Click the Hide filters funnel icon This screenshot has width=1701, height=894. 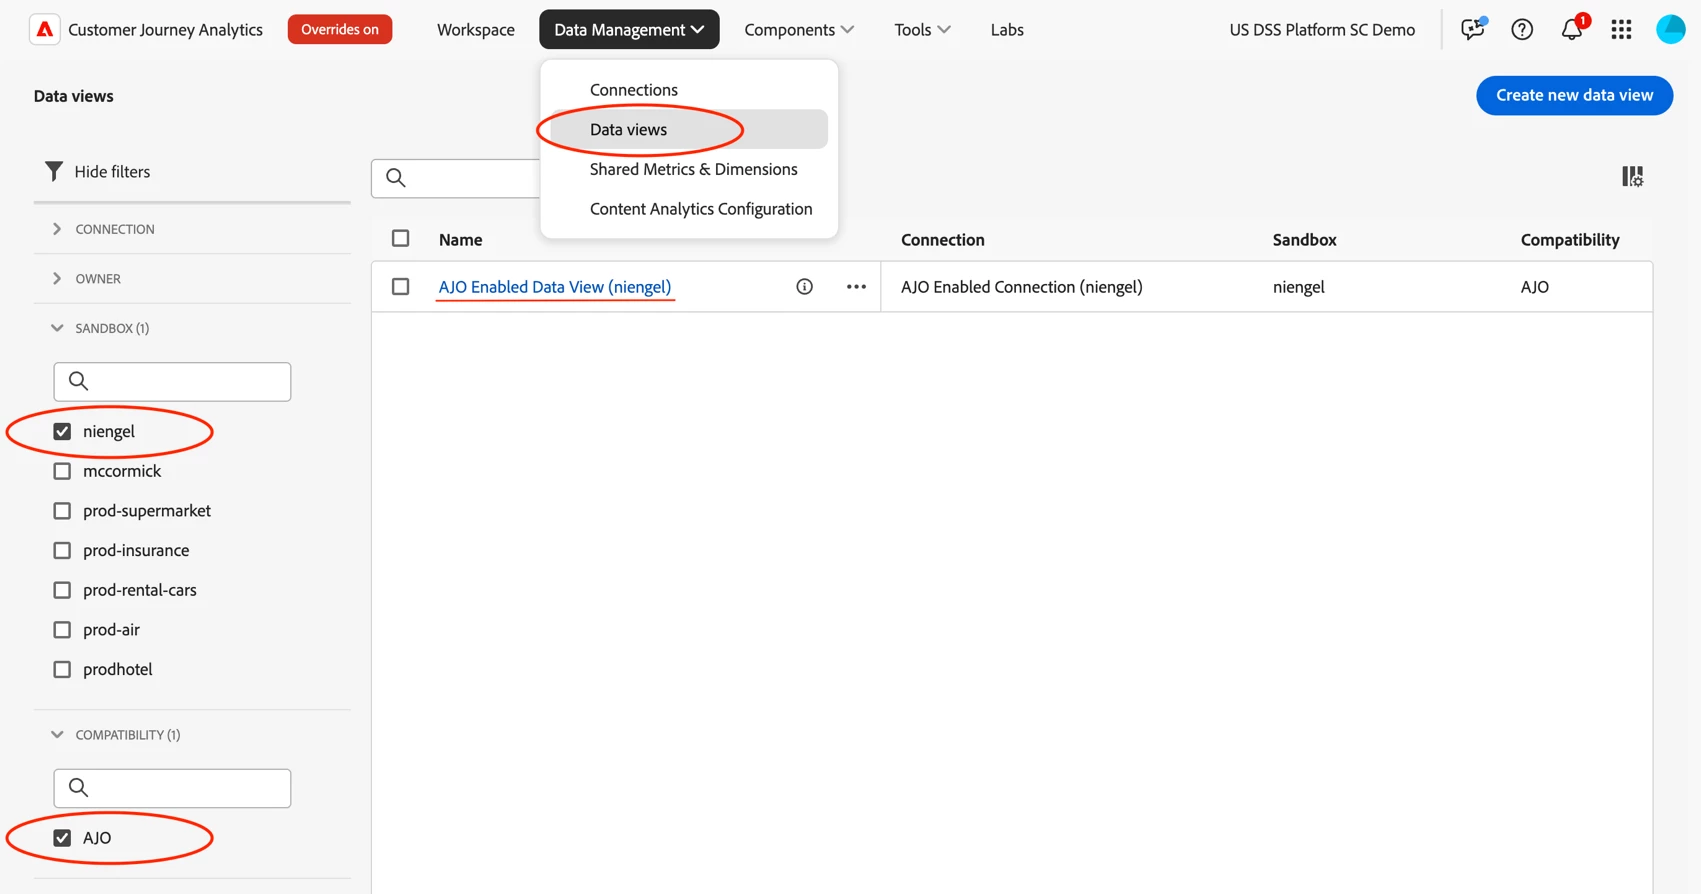(54, 172)
